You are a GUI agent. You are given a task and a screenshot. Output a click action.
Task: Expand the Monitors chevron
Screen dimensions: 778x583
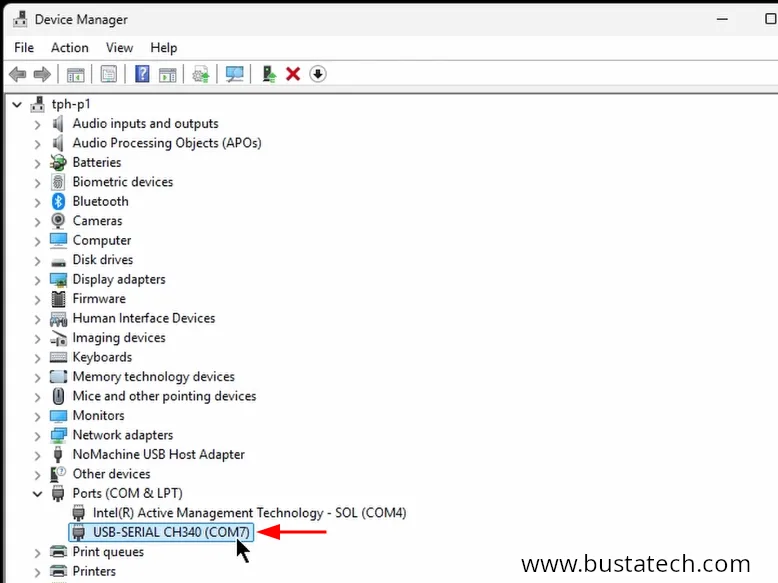click(37, 416)
